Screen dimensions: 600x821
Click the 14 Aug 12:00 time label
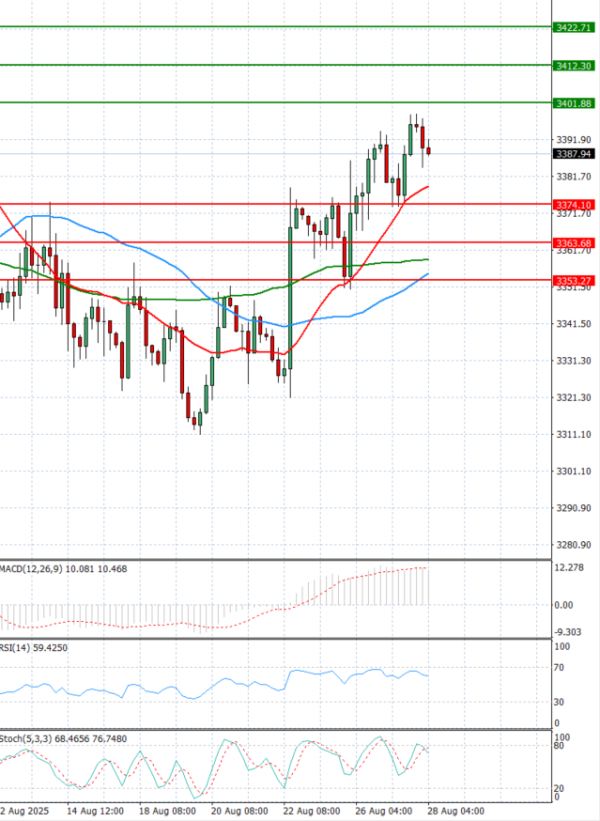pyautogui.click(x=95, y=811)
